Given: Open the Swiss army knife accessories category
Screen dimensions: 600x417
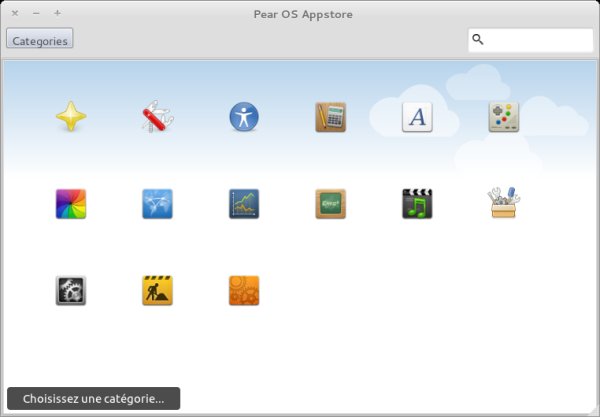Looking at the screenshot, I should (158, 117).
